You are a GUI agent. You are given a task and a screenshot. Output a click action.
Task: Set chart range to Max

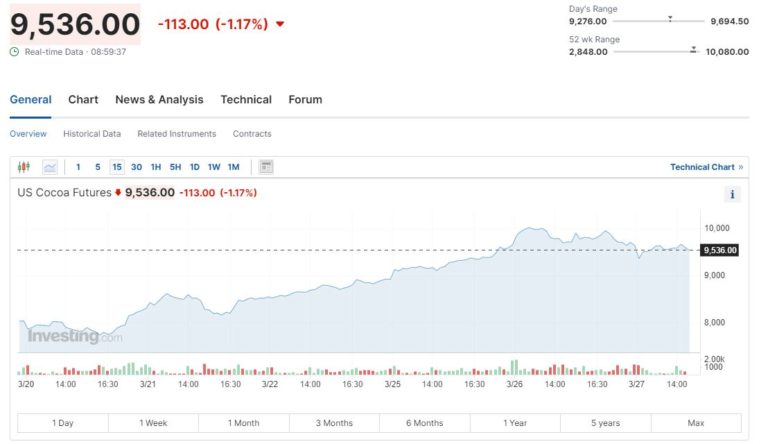pos(696,423)
